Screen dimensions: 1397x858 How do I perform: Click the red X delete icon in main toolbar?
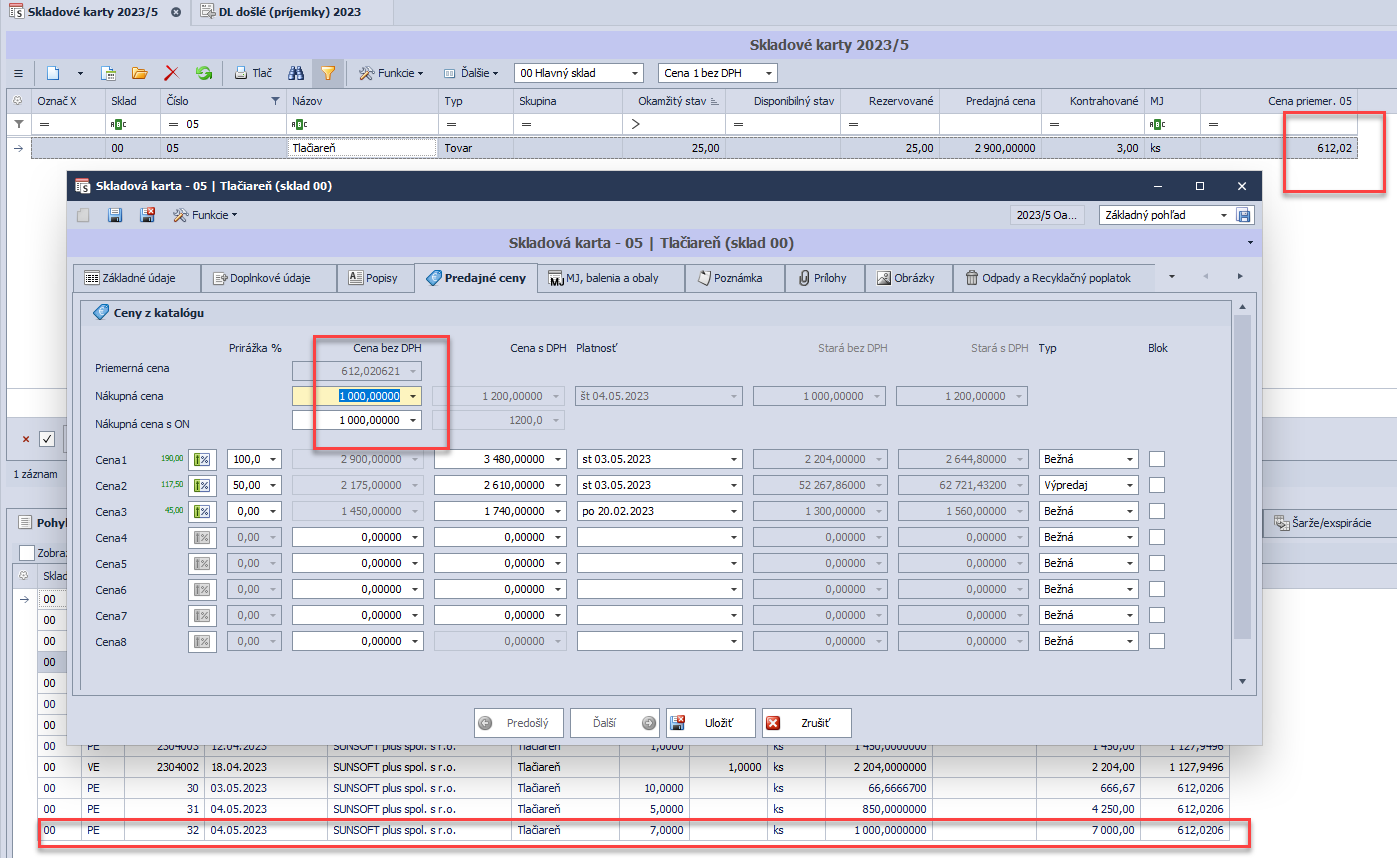(171, 73)
